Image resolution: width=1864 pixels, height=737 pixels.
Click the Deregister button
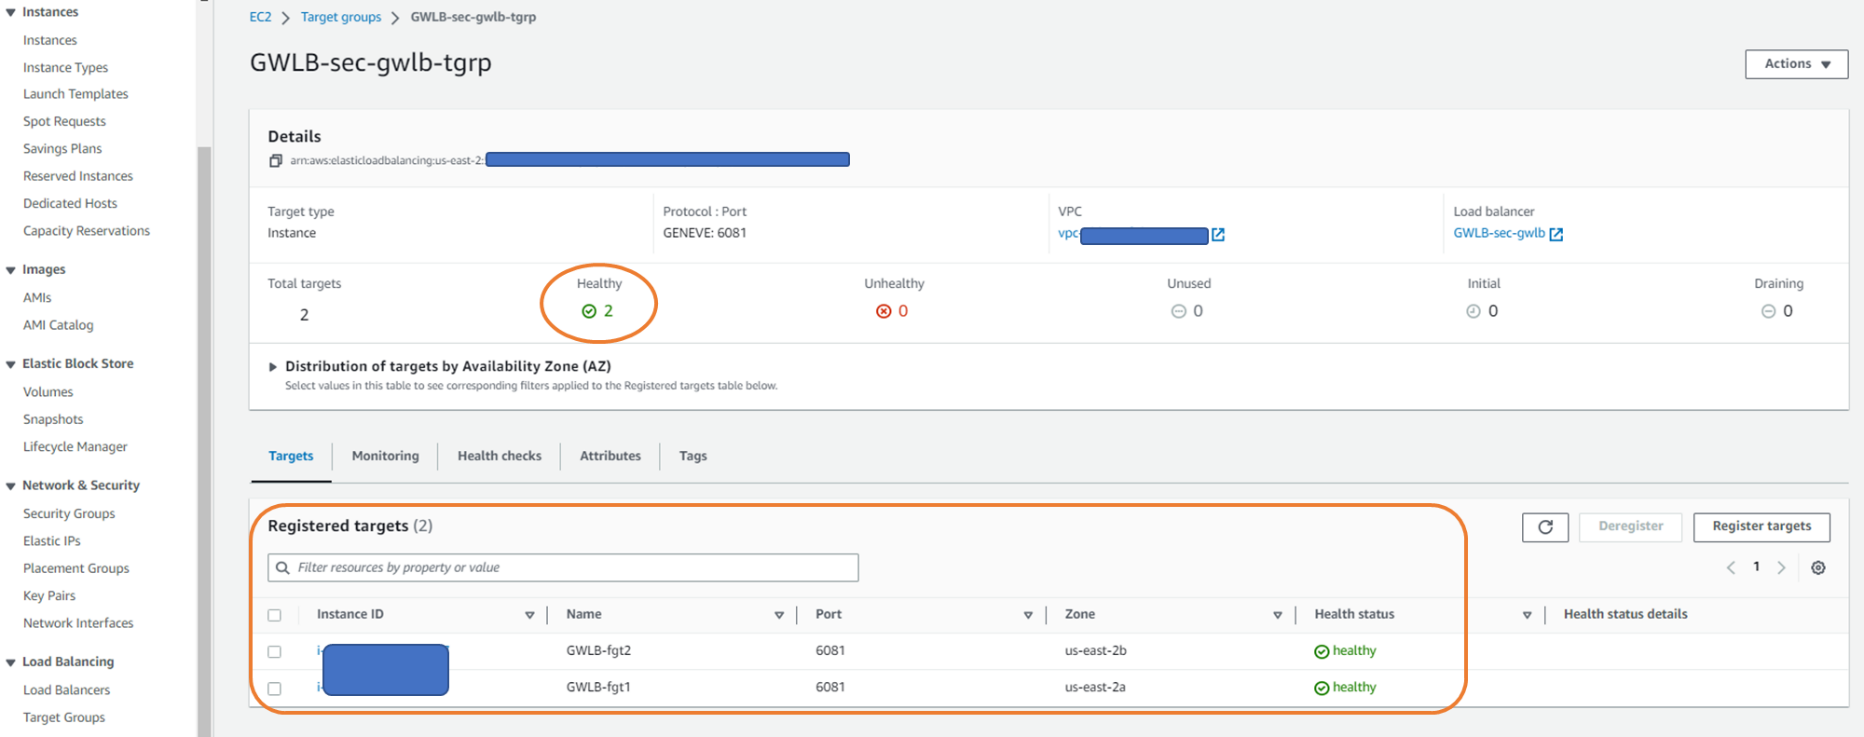(x=1630, y=527)
